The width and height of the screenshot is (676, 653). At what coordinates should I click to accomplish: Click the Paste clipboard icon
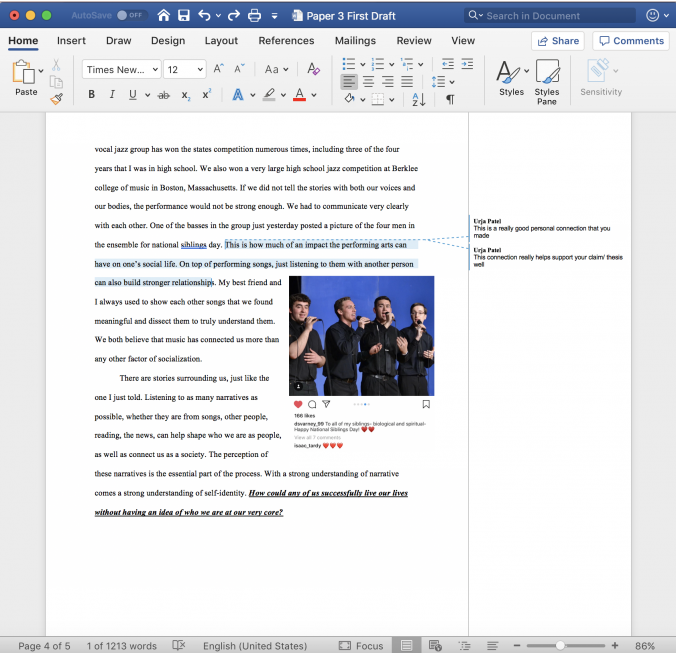tap(24, 72)
